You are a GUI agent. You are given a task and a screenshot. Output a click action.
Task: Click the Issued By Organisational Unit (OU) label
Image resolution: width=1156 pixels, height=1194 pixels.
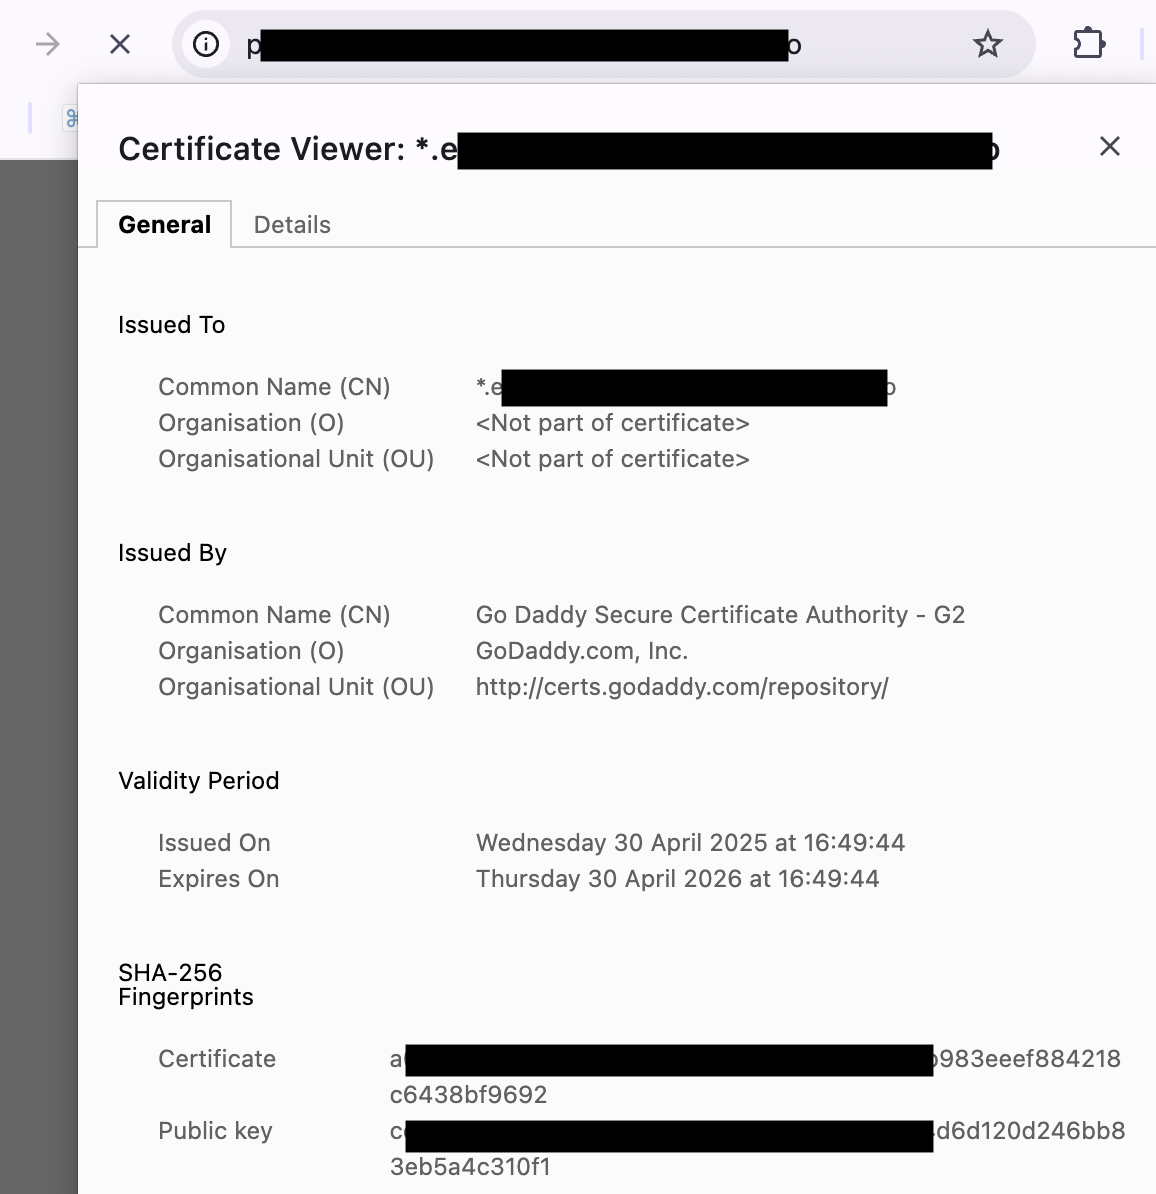[x=296, y=687]
